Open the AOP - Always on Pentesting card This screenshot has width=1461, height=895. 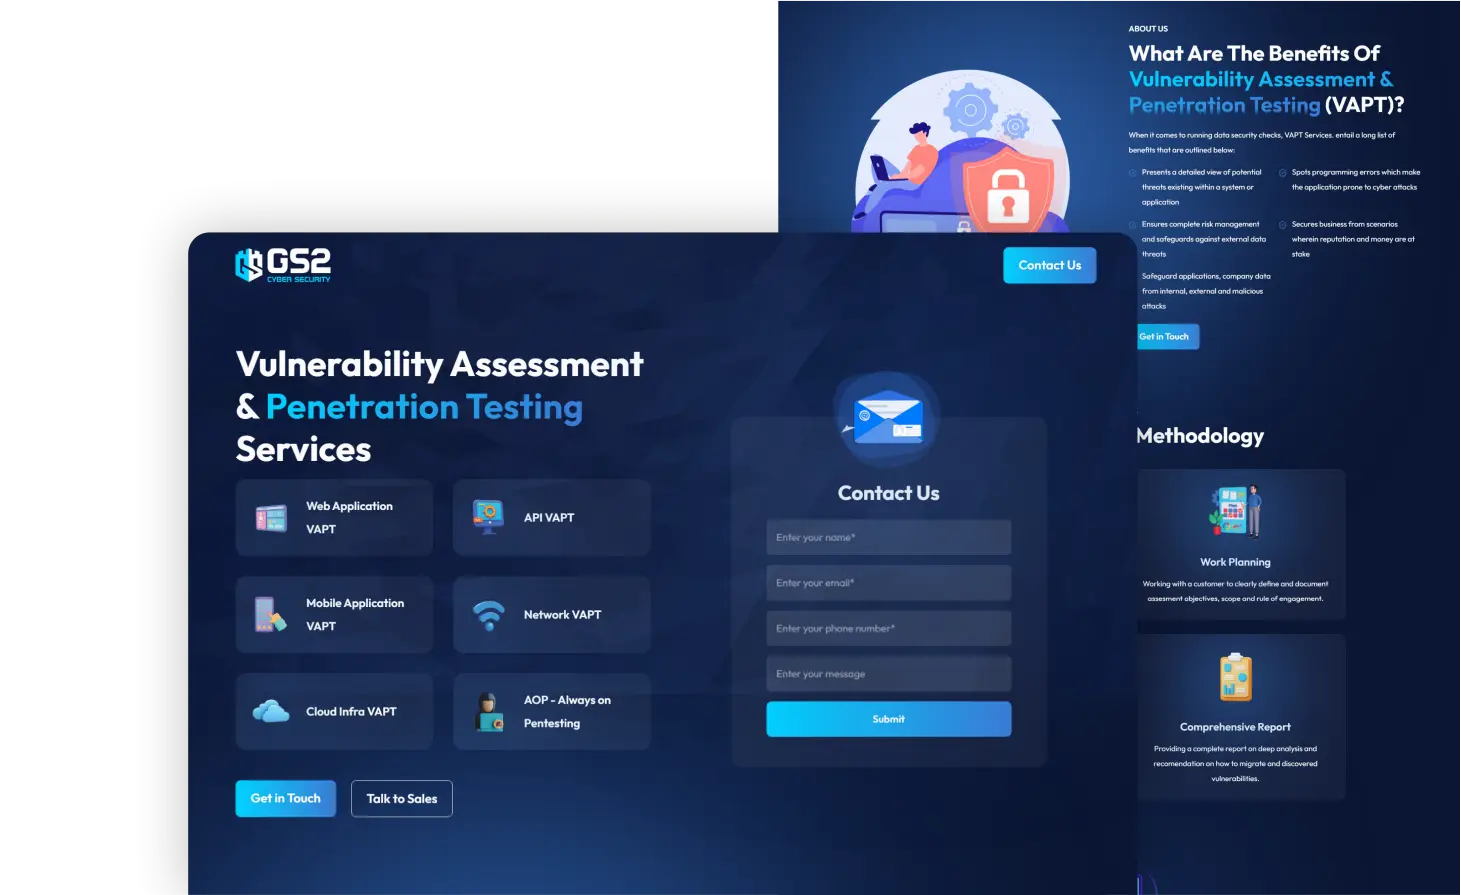click(552, 712)
